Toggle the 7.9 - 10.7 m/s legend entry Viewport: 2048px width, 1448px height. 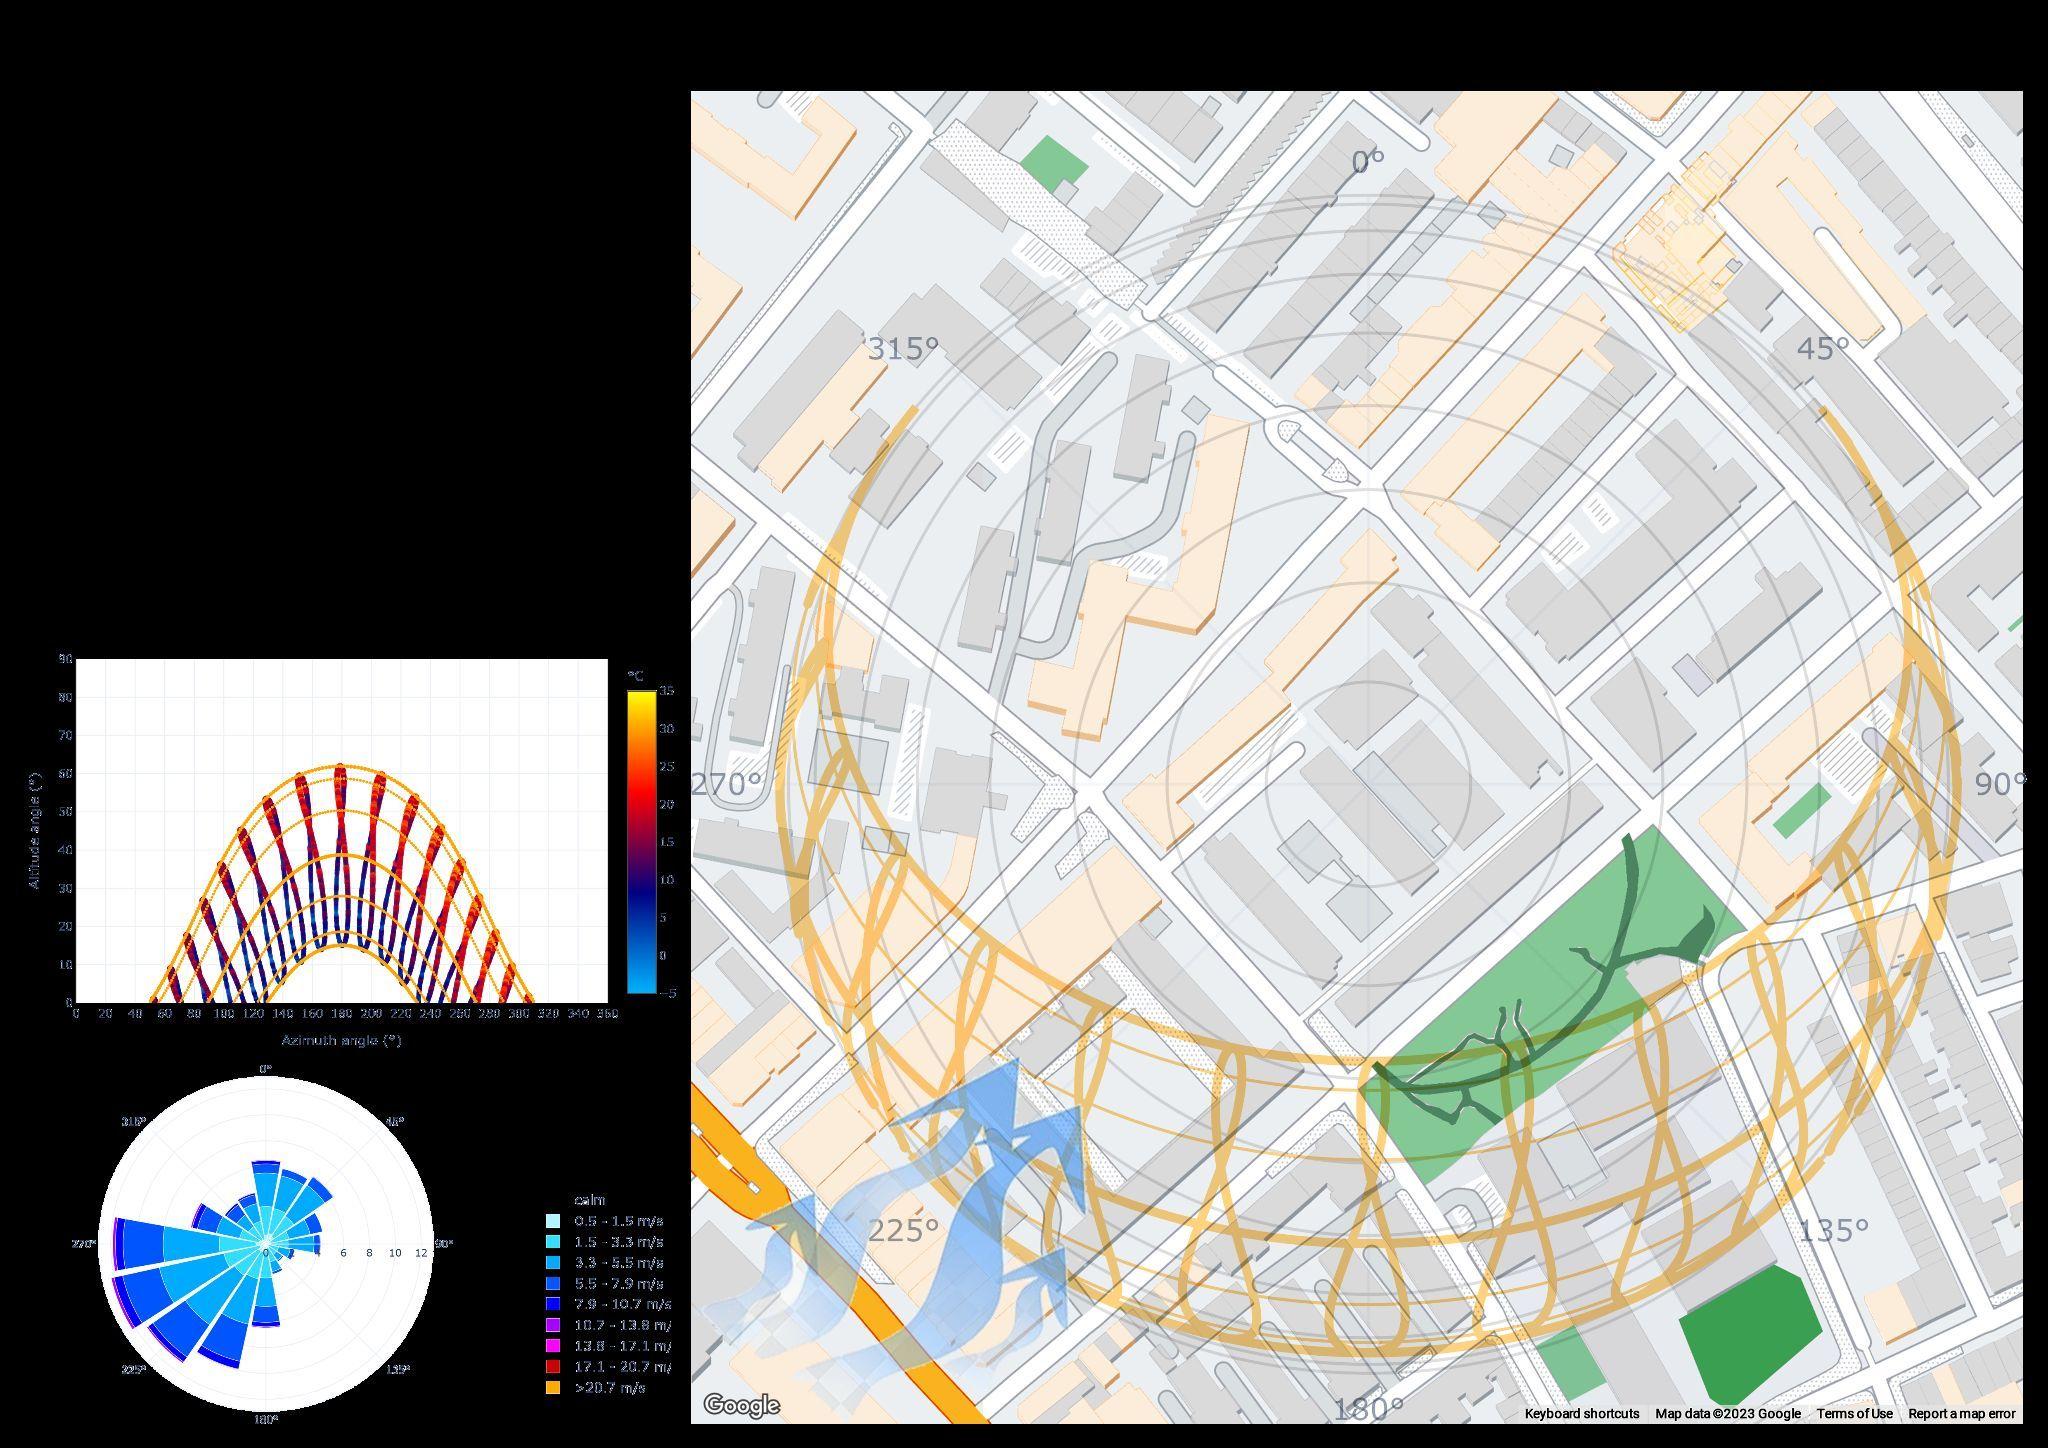(621, 1304)
